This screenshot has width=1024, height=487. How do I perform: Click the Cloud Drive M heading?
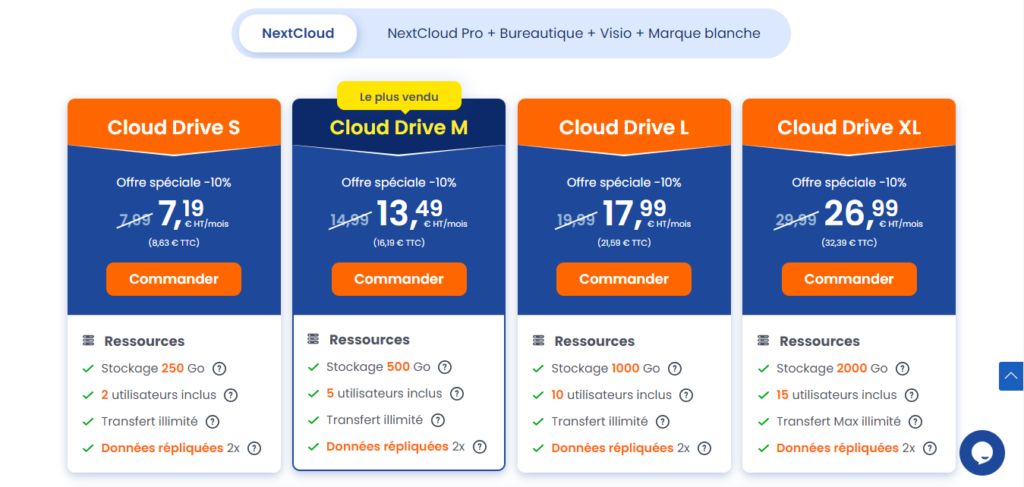pos(399,127)
